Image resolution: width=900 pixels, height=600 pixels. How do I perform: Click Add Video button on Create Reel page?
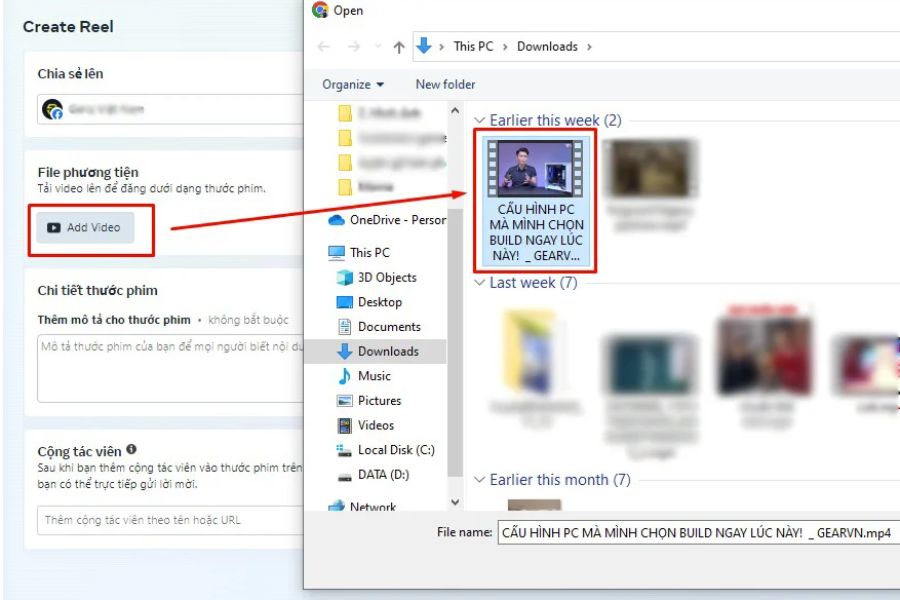[86, 227]
